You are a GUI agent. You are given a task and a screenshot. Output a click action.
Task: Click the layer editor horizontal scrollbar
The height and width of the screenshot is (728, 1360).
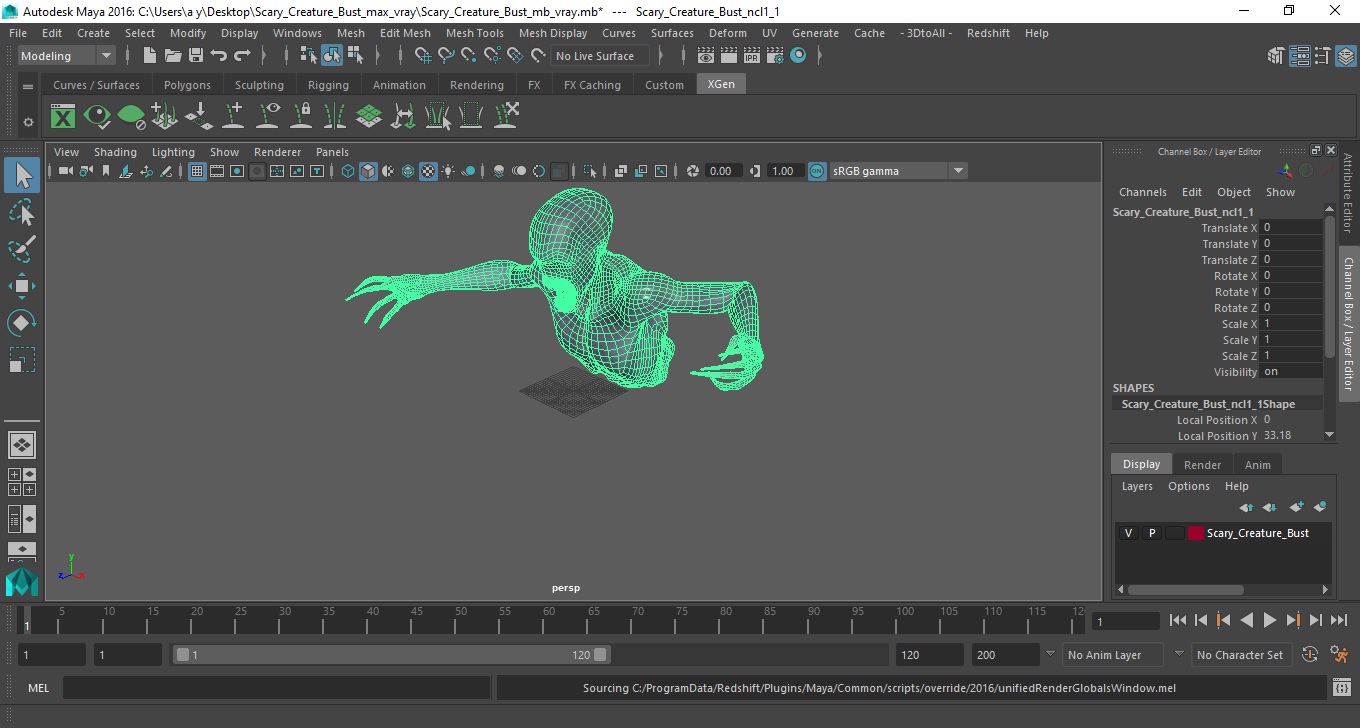(x=1186, y=590)
